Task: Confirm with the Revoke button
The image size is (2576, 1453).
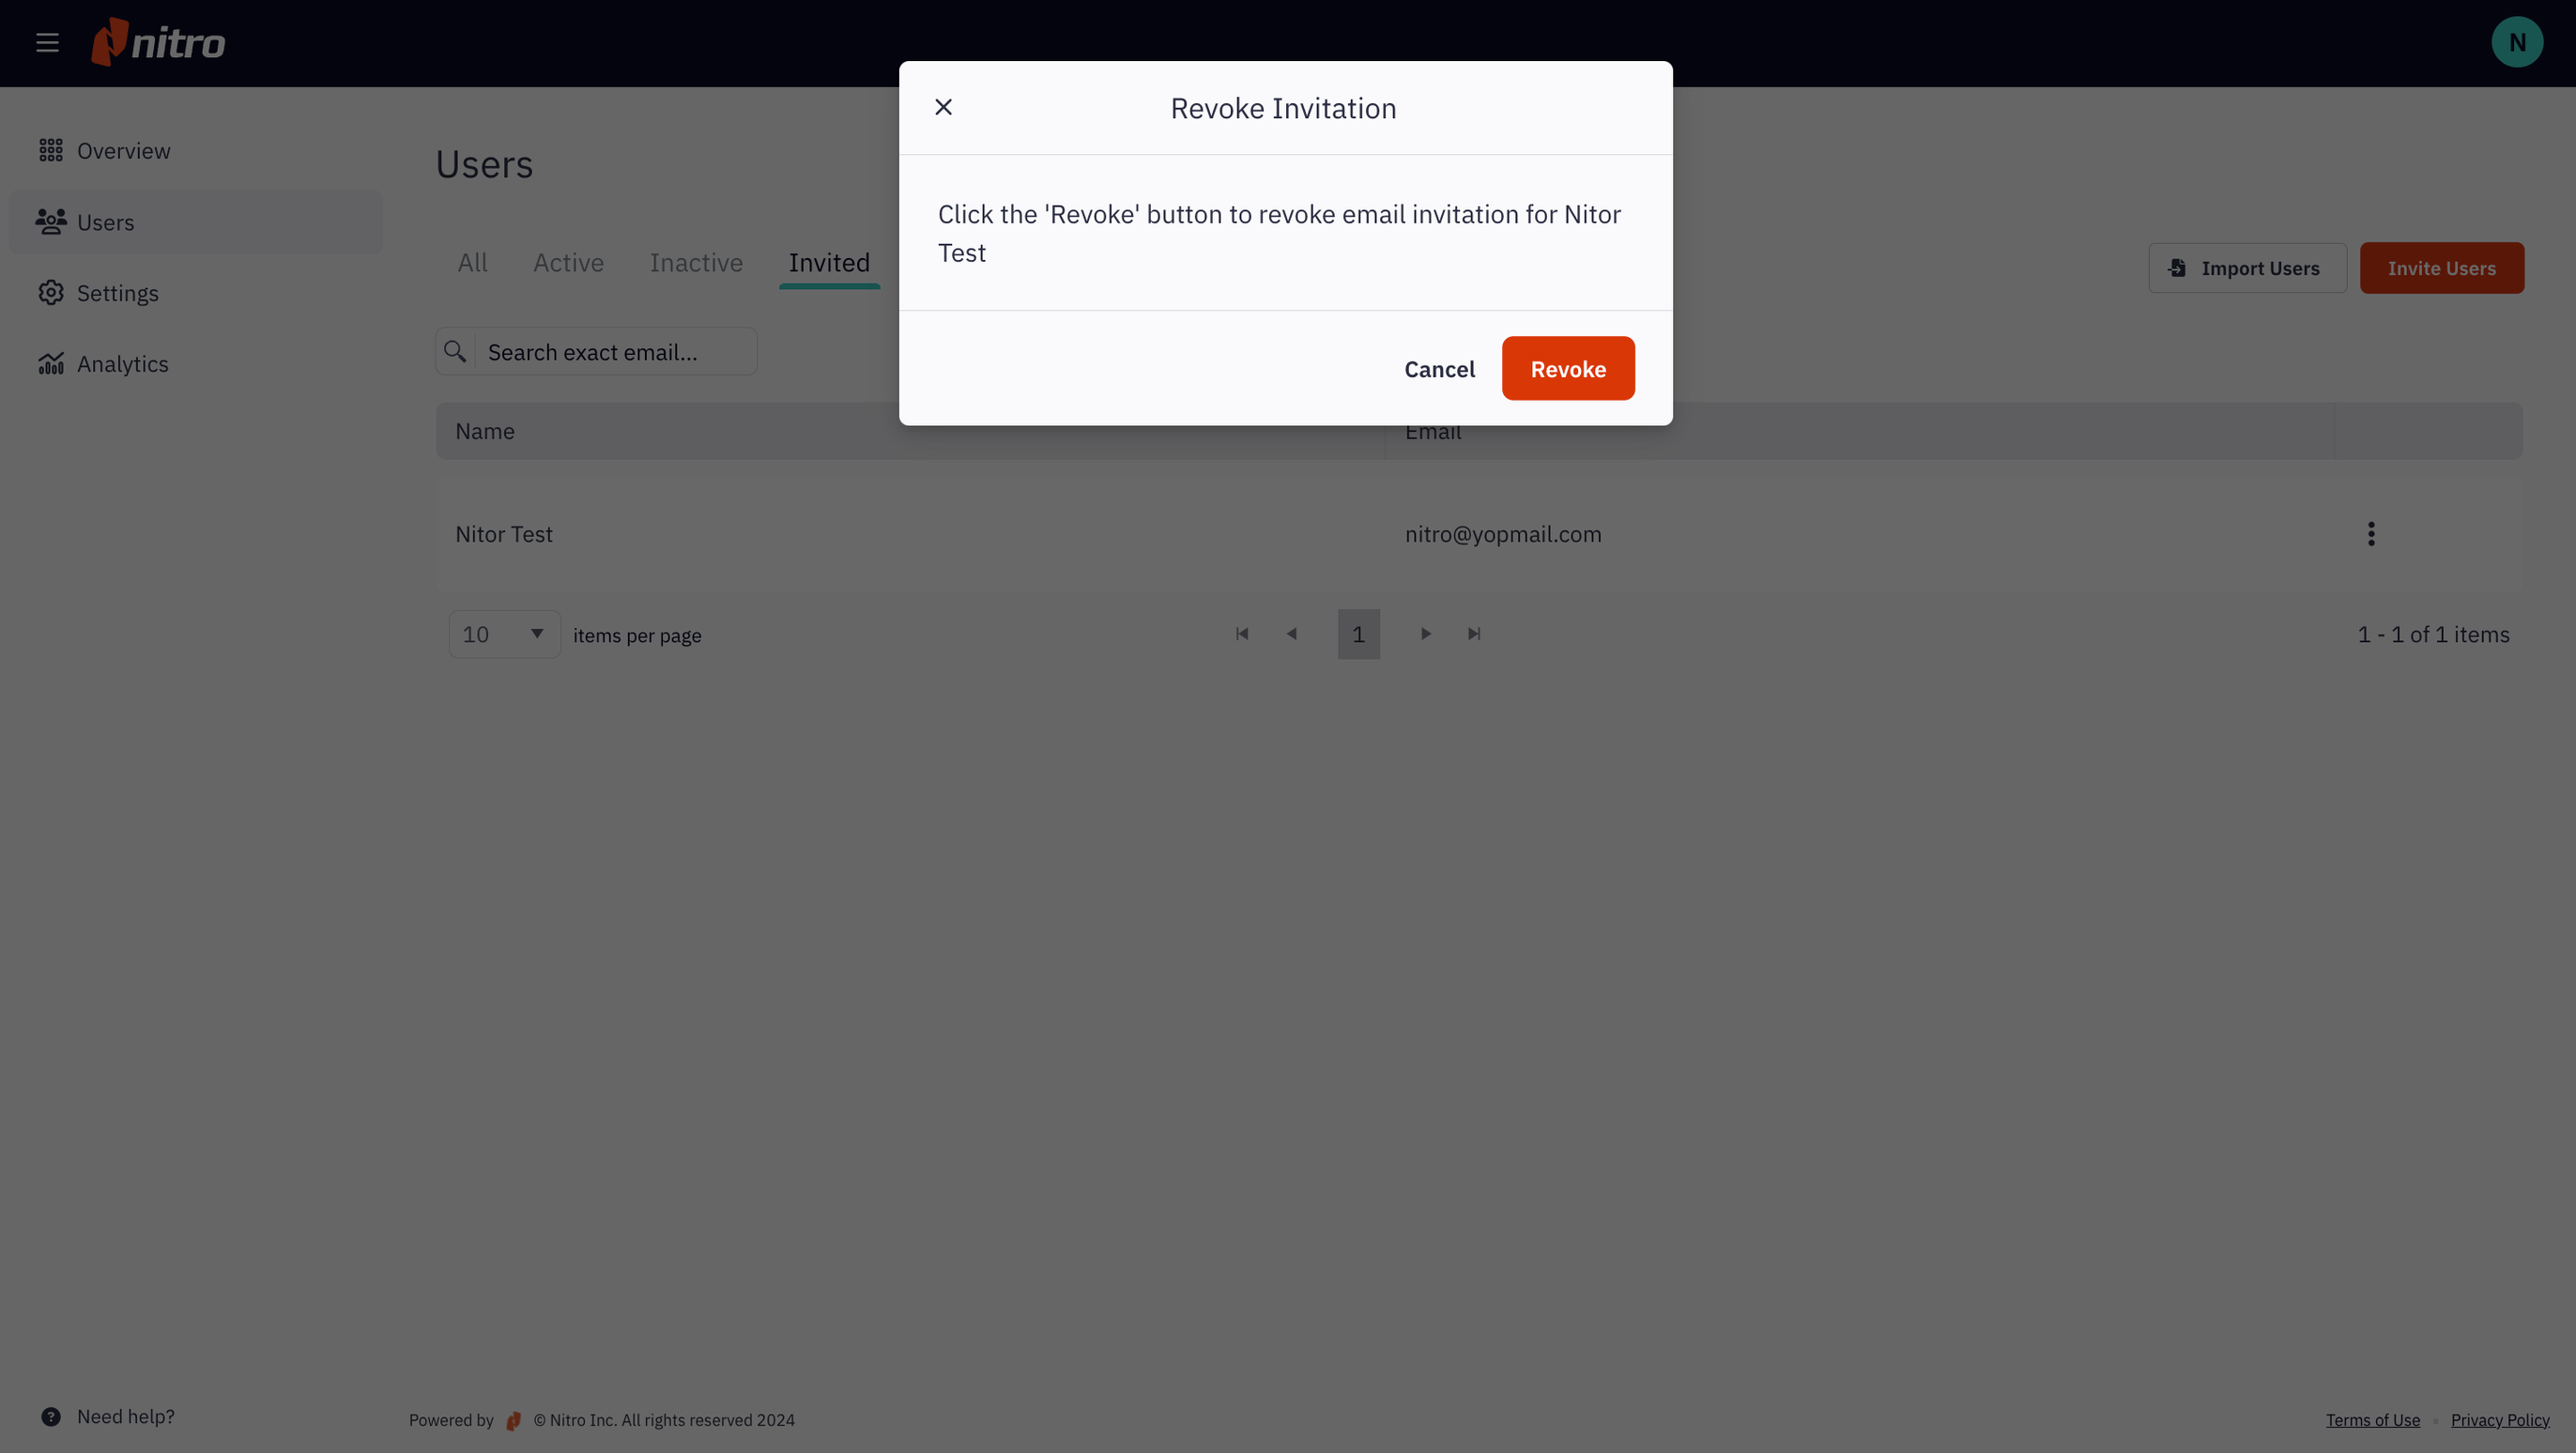Action: click(x=1568, y=369)
